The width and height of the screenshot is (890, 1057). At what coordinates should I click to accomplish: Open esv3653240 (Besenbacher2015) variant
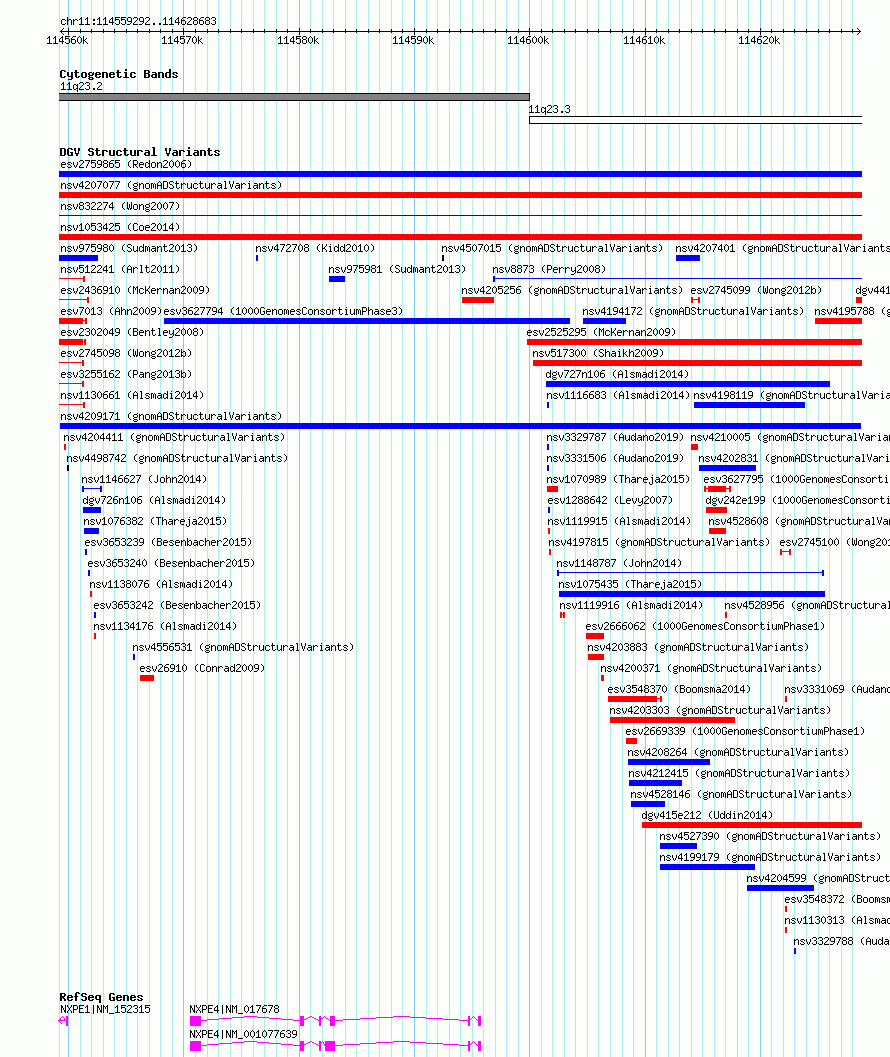coord(171,562)
